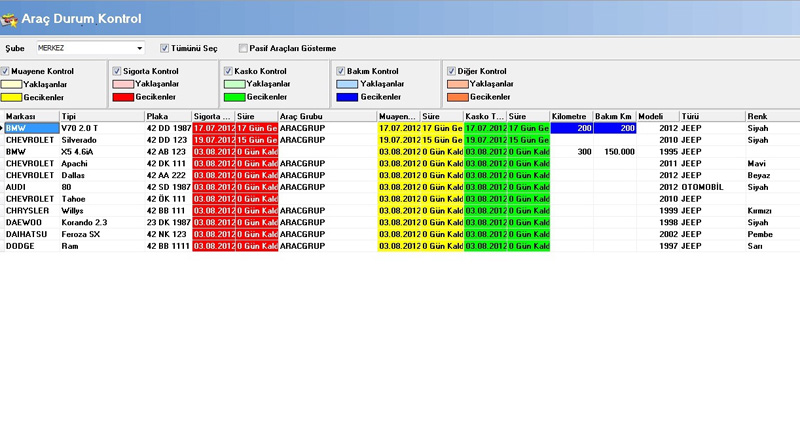This screenshot has width=800, height=442.
Task: Click Bakım Gecikenler blue swatch
Action: pos(347,96)
